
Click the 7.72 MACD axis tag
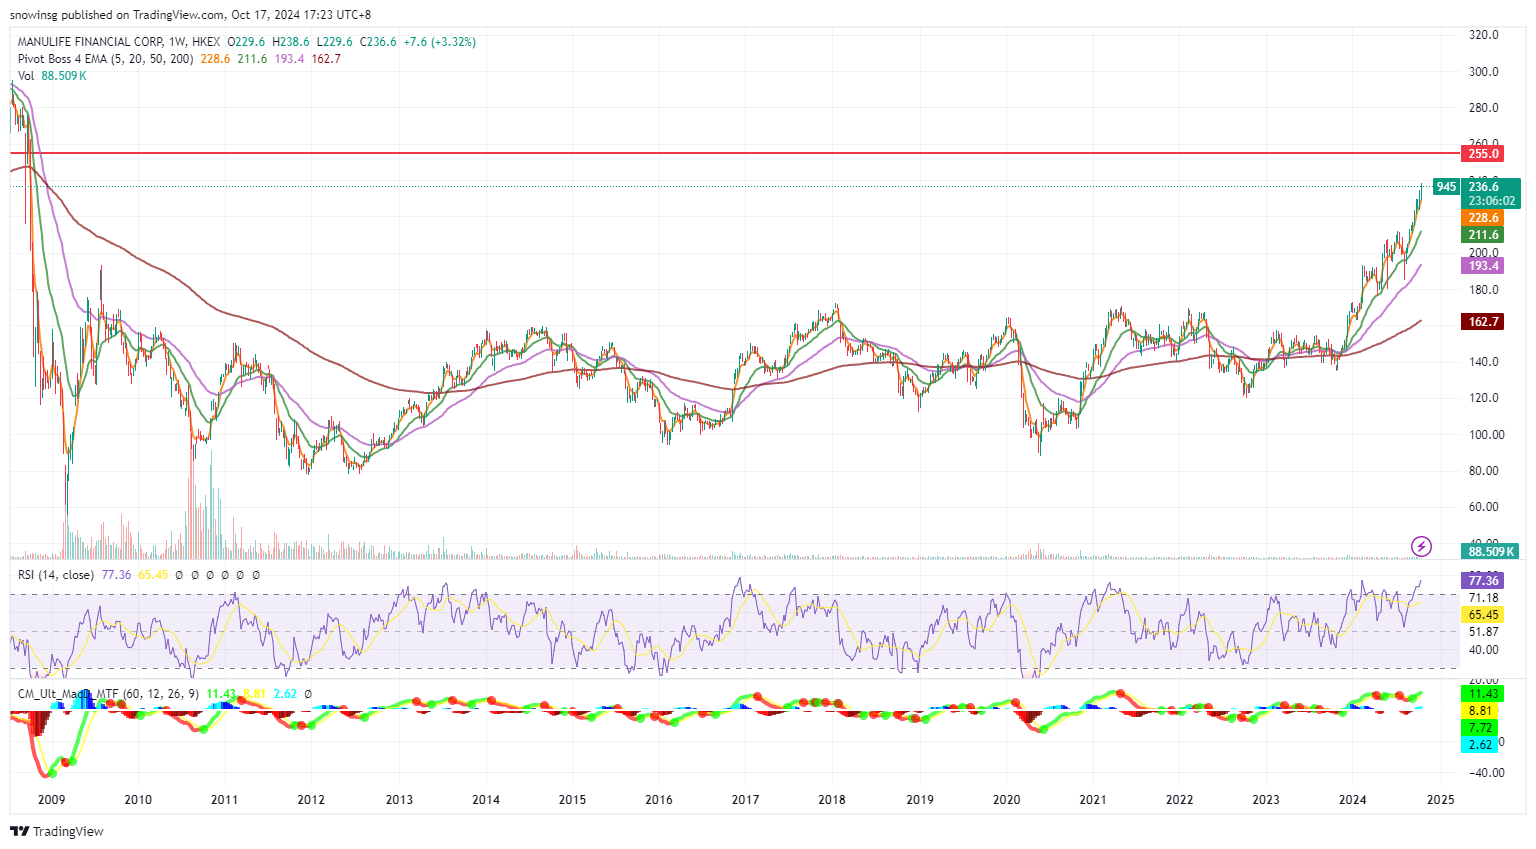pyautogui.click(x=1480, y=727)
